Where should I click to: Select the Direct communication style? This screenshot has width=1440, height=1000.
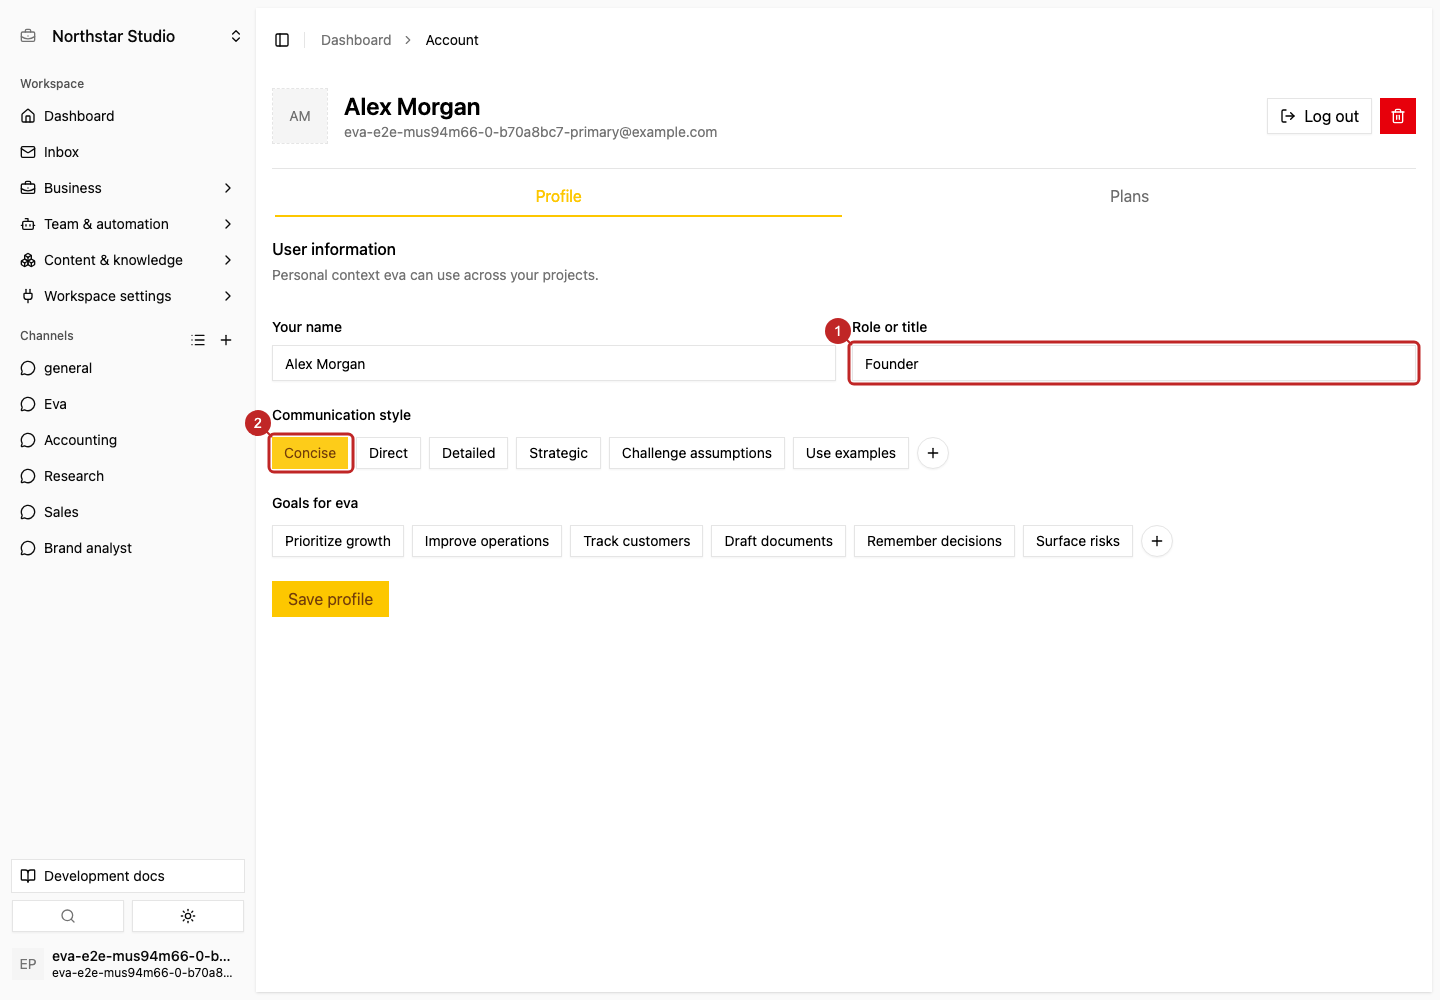[x=388, y=453]
